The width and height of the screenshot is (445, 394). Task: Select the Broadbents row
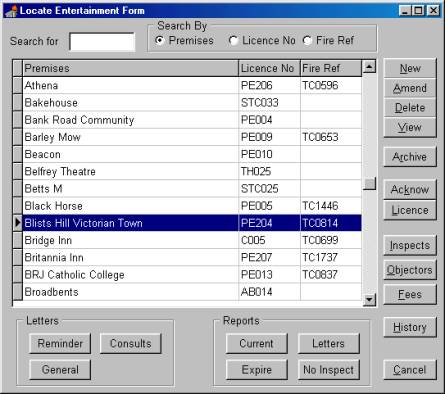click(x=192, y=292)
